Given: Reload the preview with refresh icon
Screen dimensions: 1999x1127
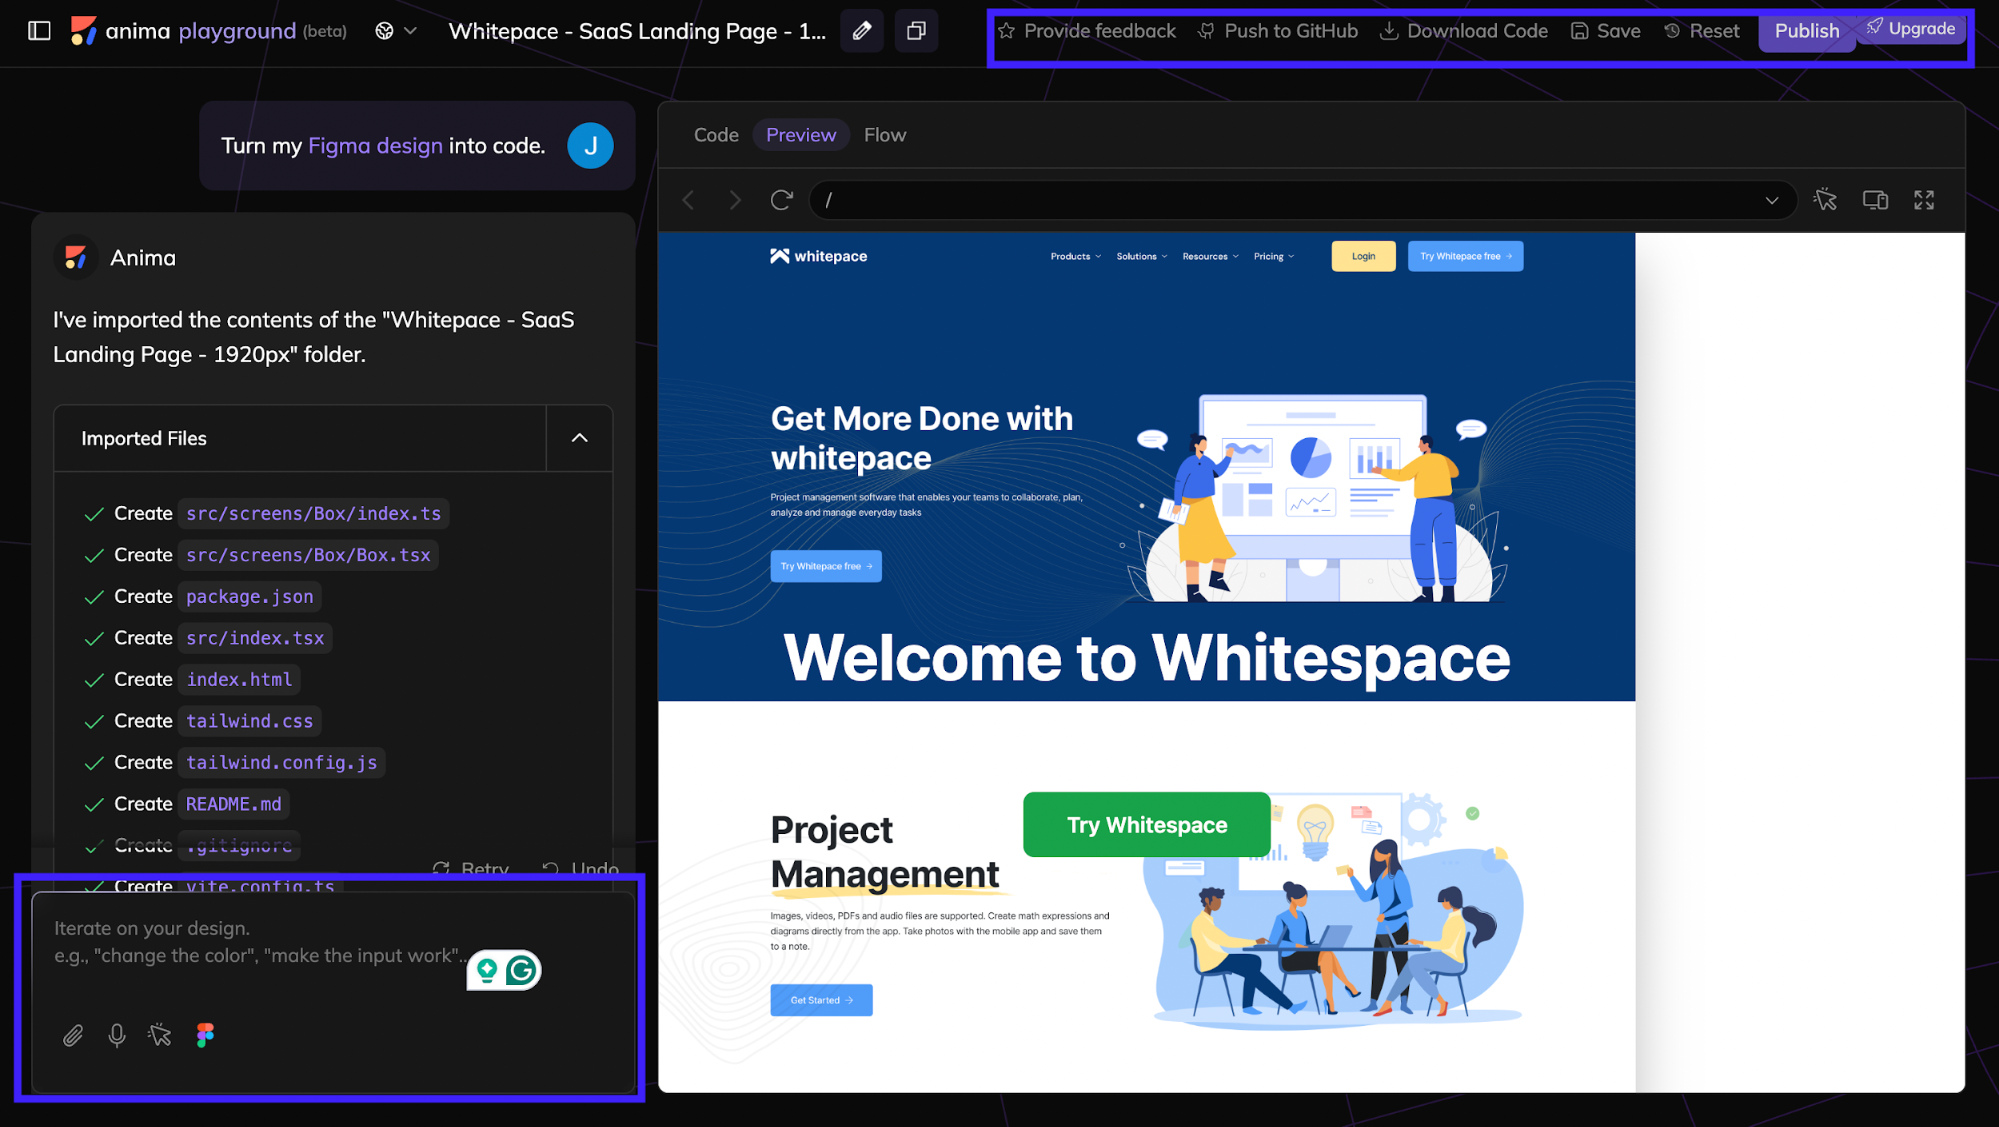Looking at the screenshot, I should [781, 200].
